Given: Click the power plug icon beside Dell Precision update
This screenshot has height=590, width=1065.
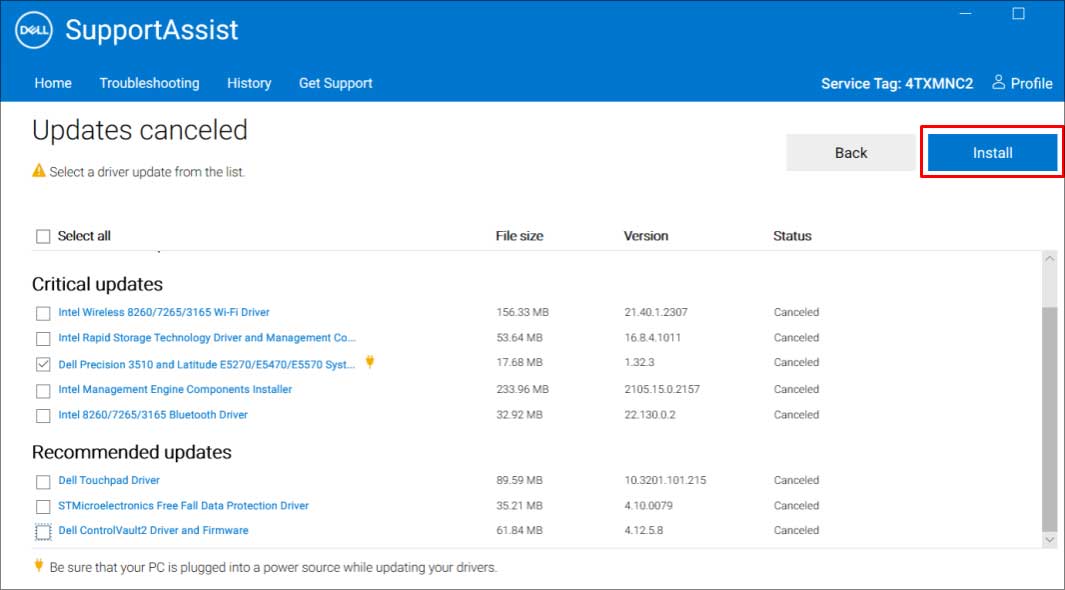Looking at the screenshot, I should click(370, 362).
